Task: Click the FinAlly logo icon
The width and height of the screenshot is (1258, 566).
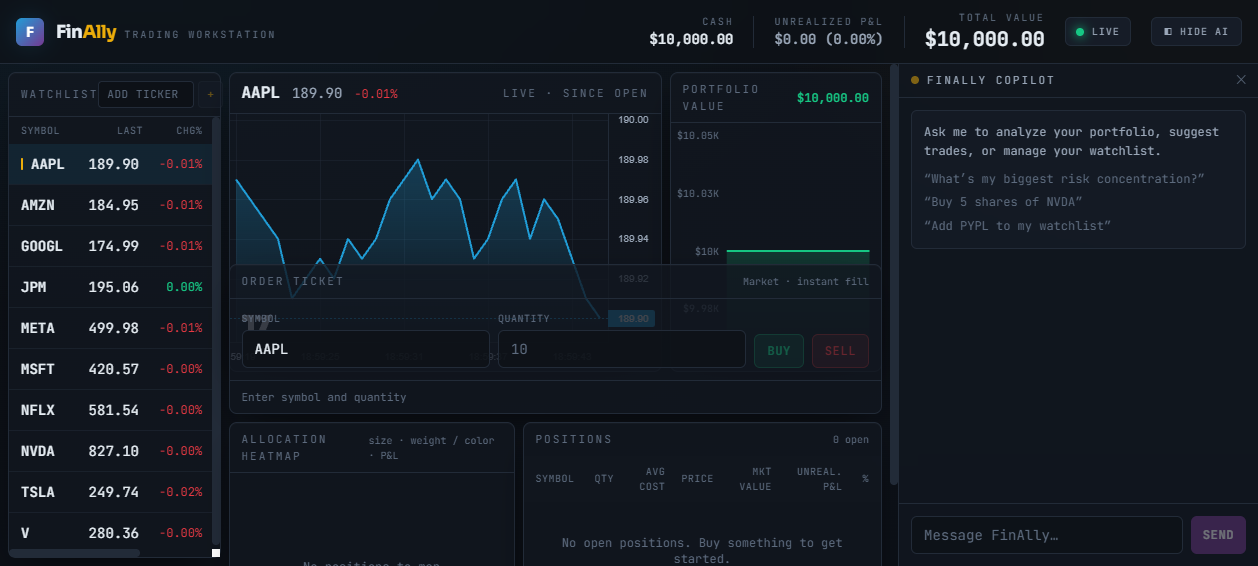Action: coord(30,32)
